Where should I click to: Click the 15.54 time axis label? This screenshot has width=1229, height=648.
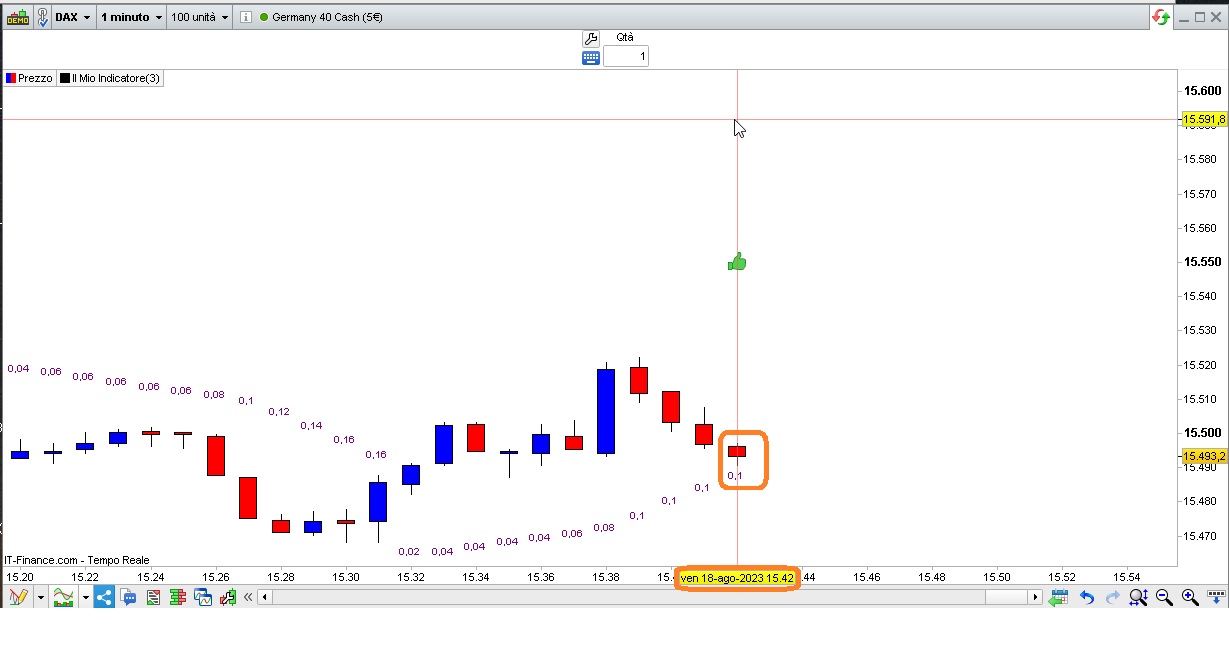point(1127,577)
